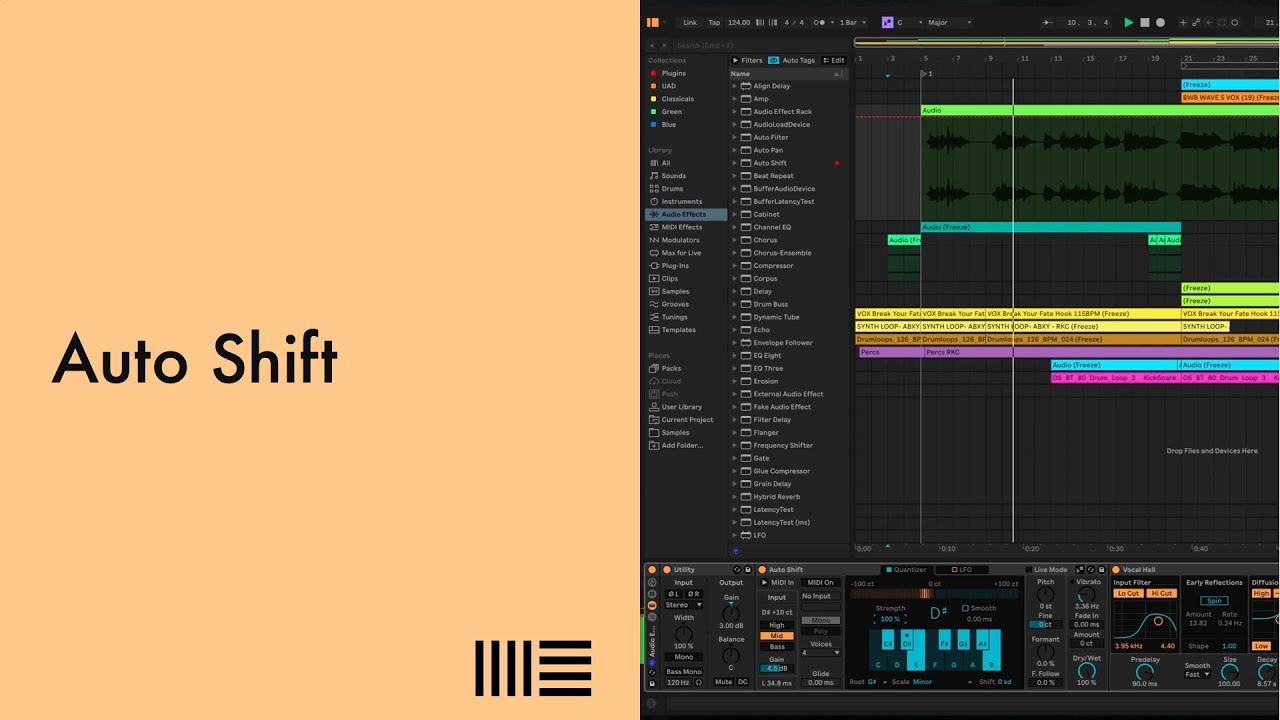Screen dimensions: 1280x720
Task: Open the Voices count dropdown
Action: tap(820, 653)
